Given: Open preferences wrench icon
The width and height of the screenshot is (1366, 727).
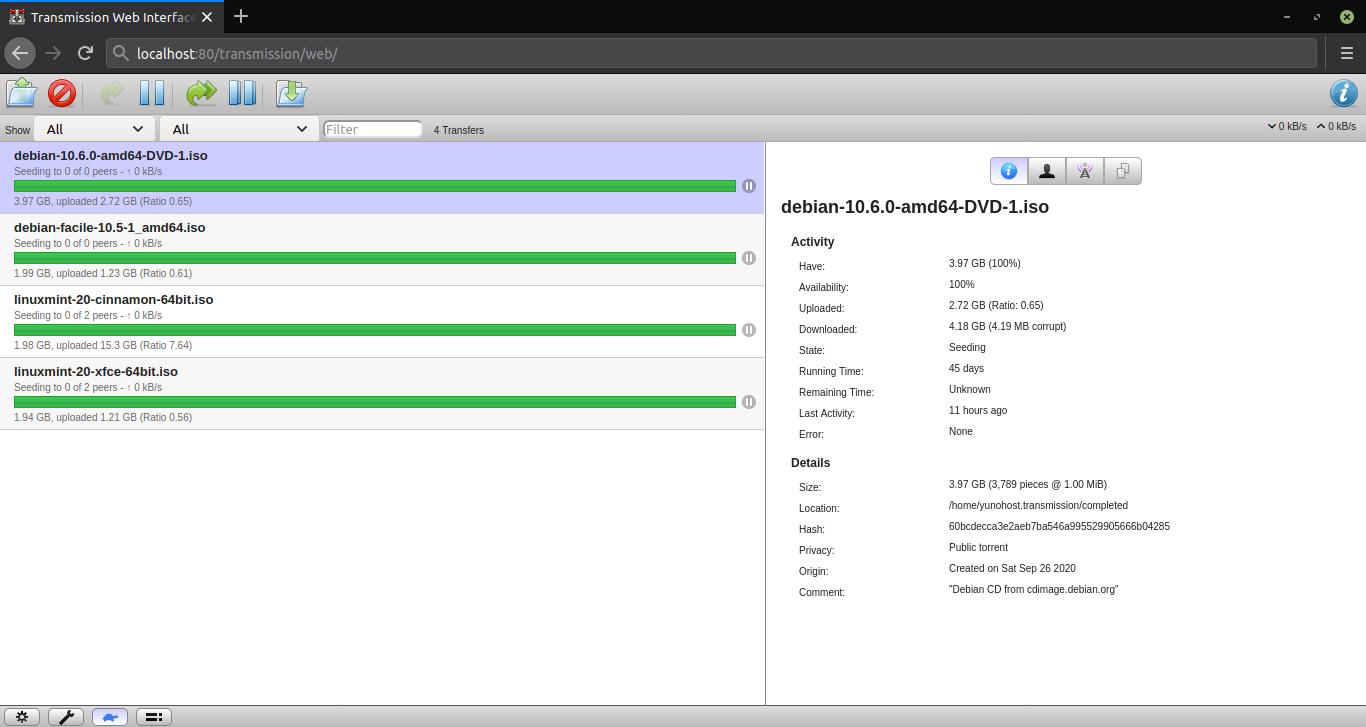Looking at the screenshot, I should pos(66,717).
